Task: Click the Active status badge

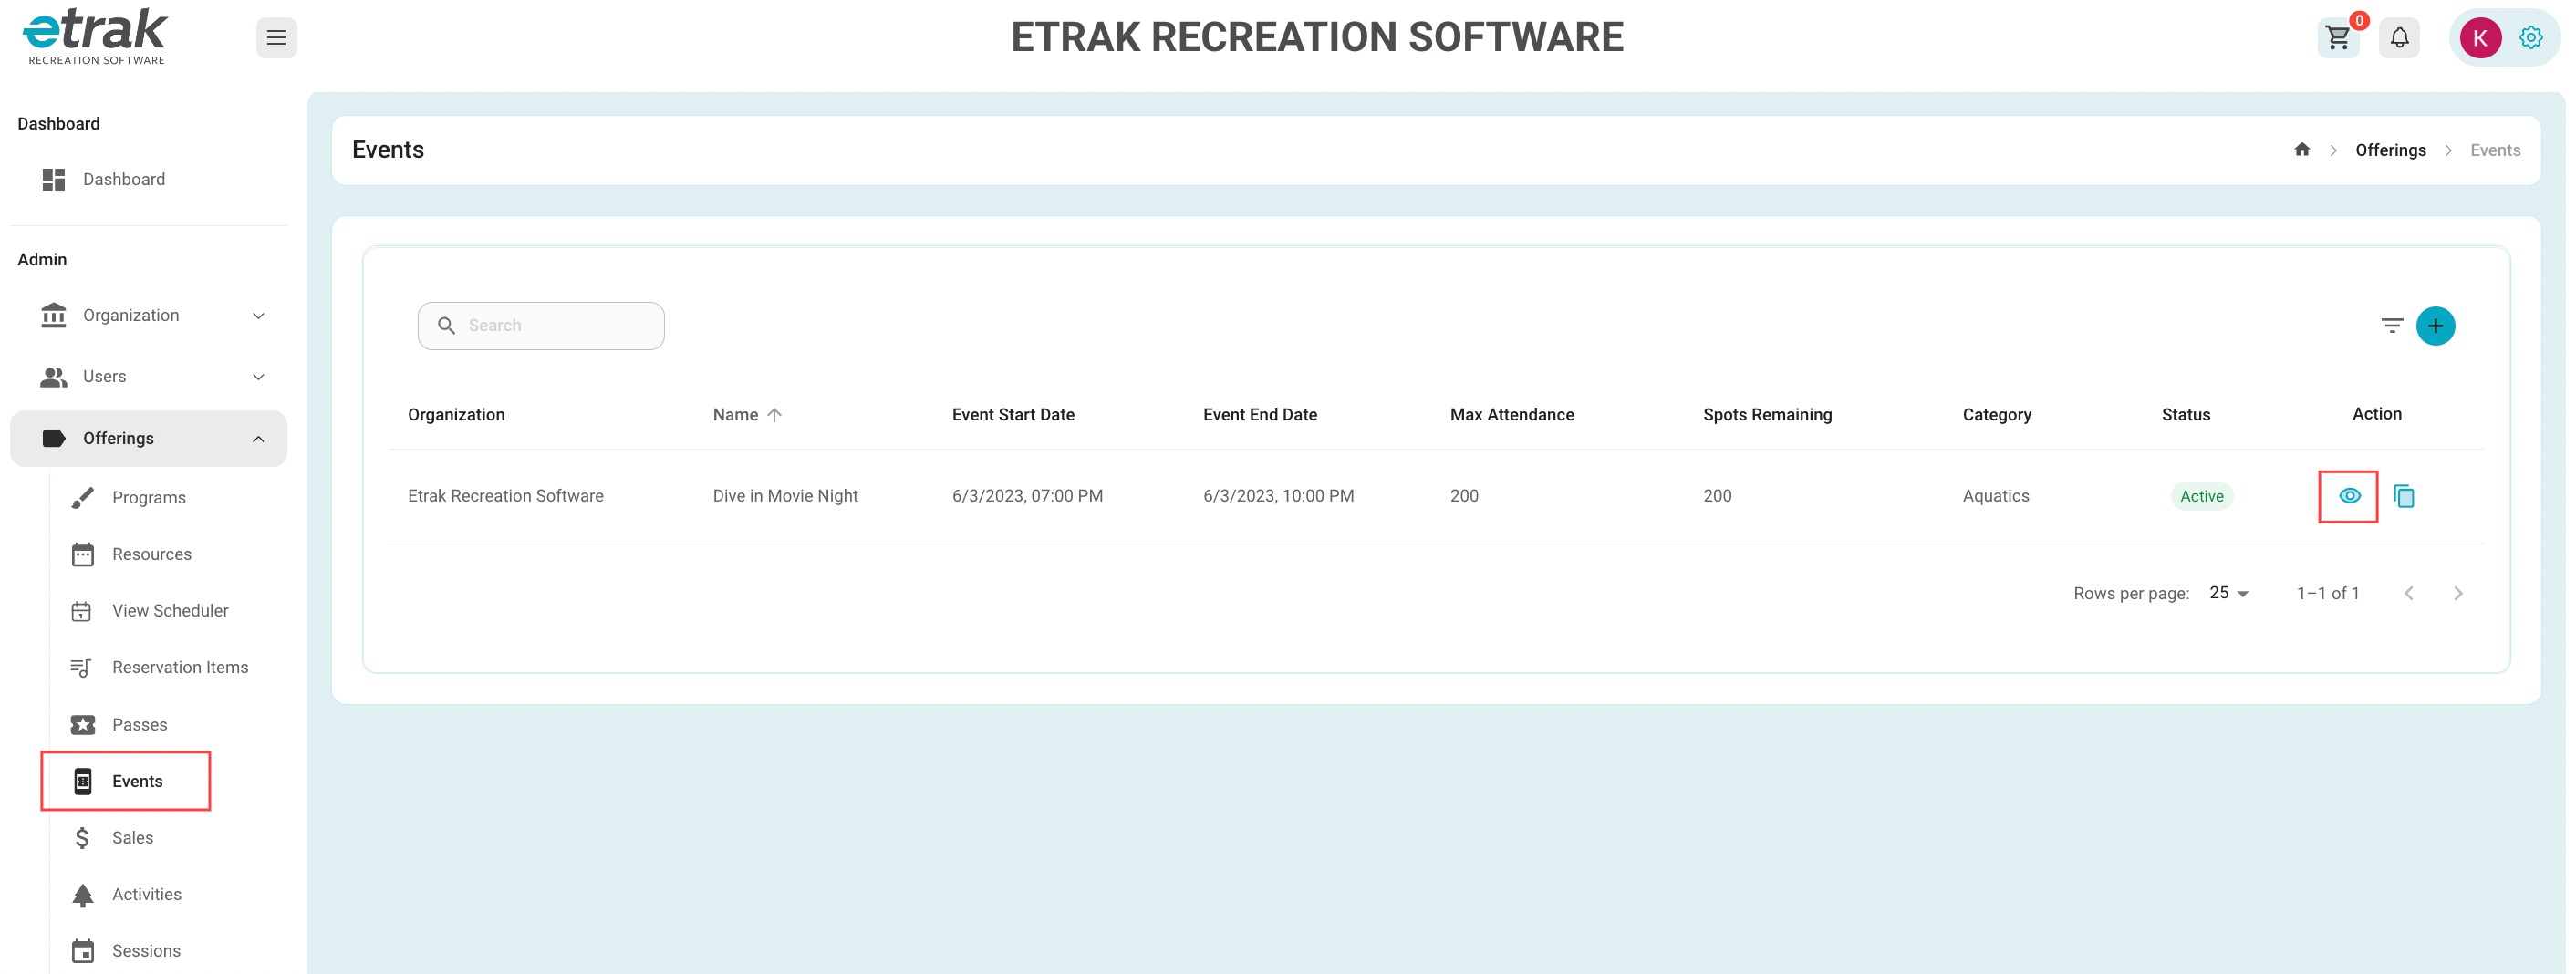Action: point(2201,497)
